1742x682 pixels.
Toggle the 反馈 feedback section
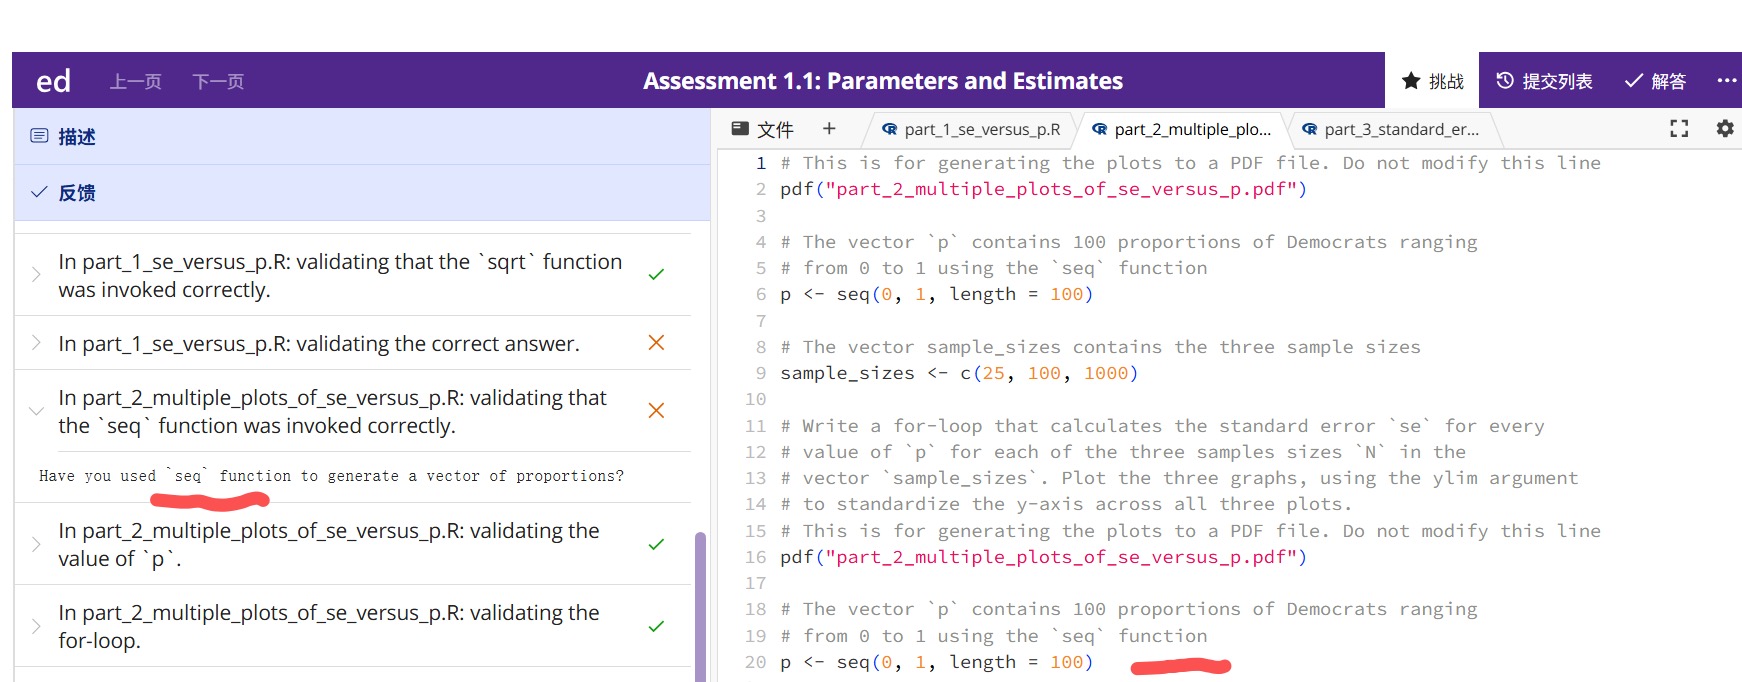tap(362, 193)
